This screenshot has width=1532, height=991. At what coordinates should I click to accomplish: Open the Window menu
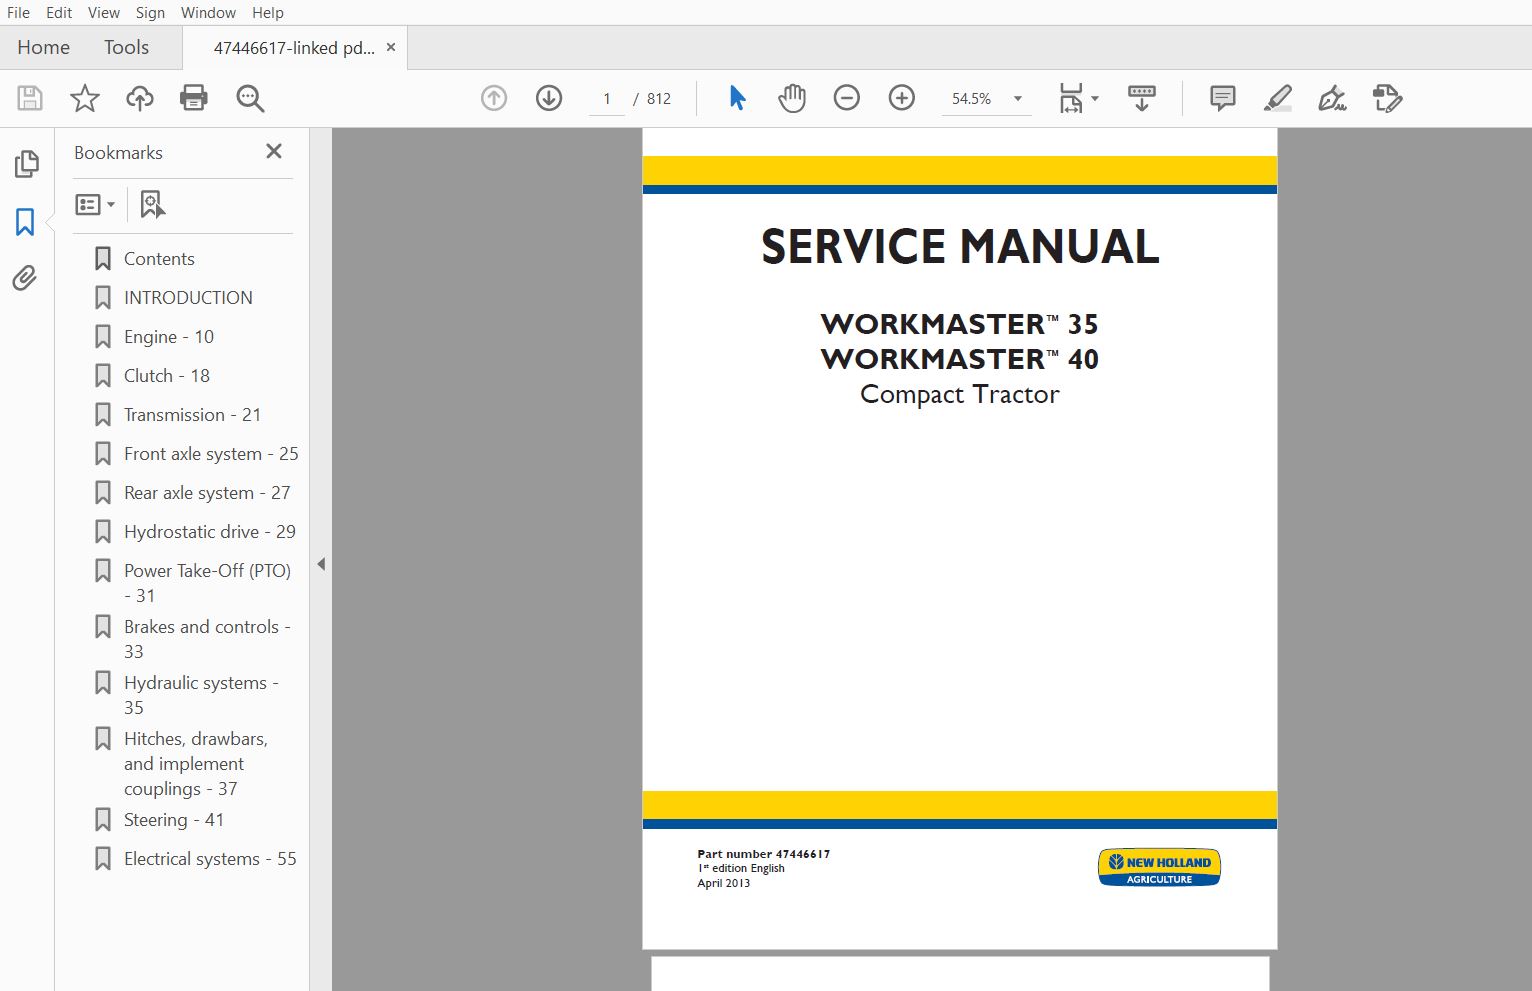pyautogui.click(x=208, y=12)
